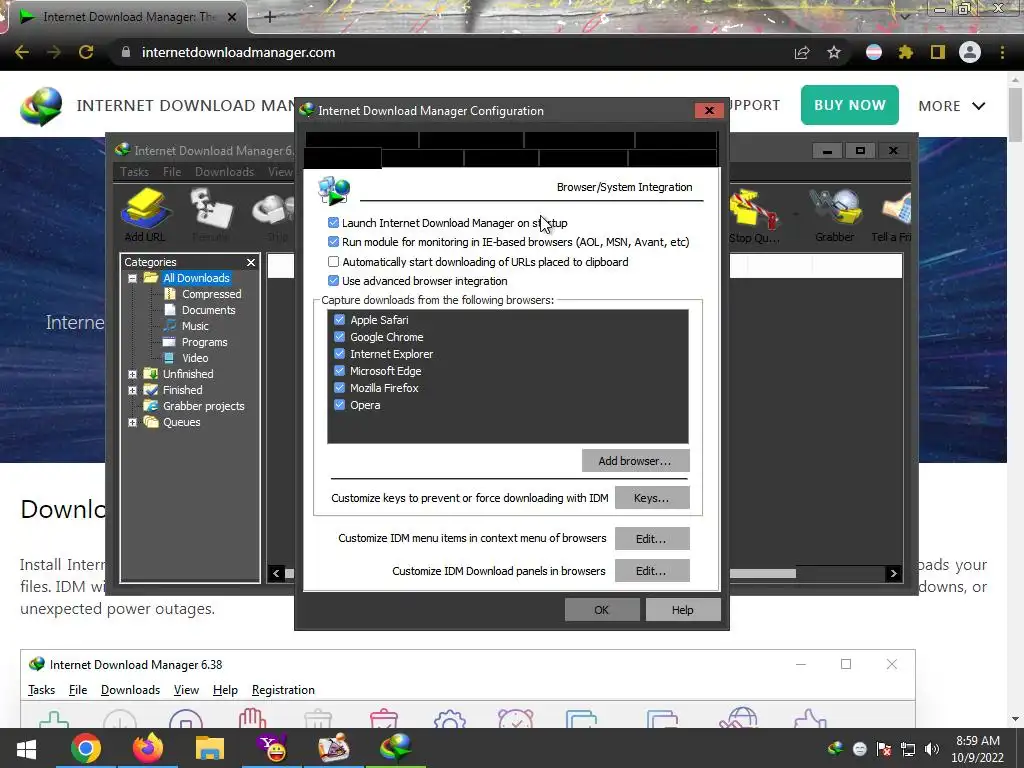
Task: Open the volume control in the system tray
Action: coord(931,749)
